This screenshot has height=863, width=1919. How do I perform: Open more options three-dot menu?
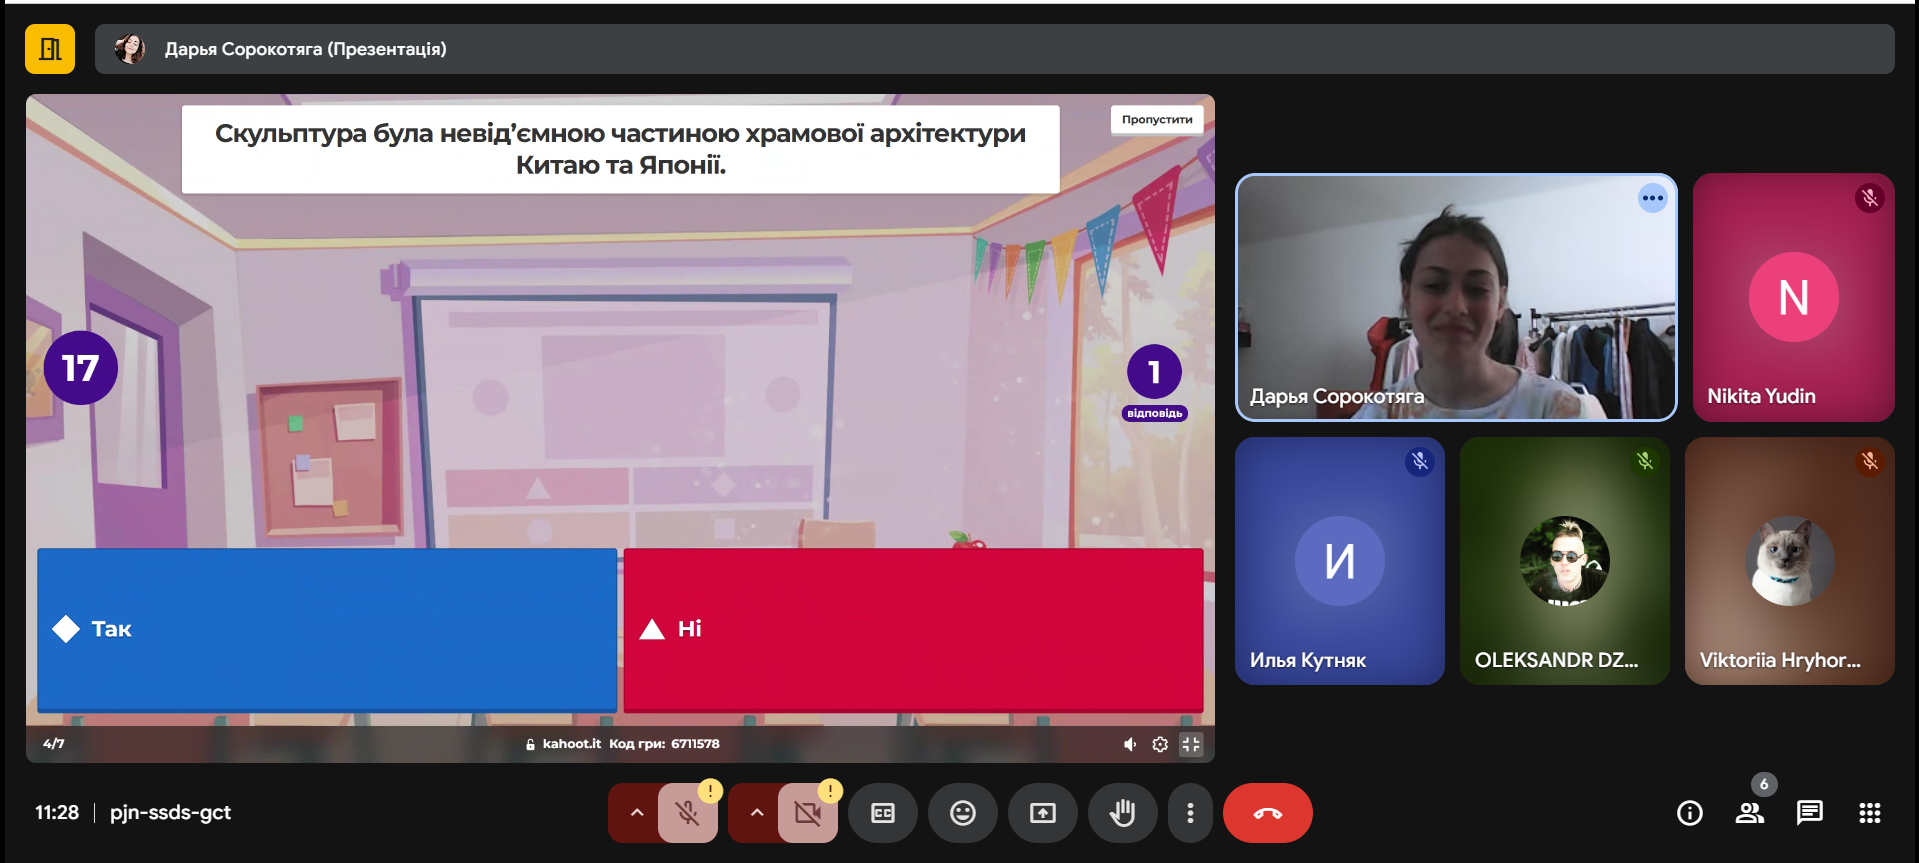[1190, 813]
